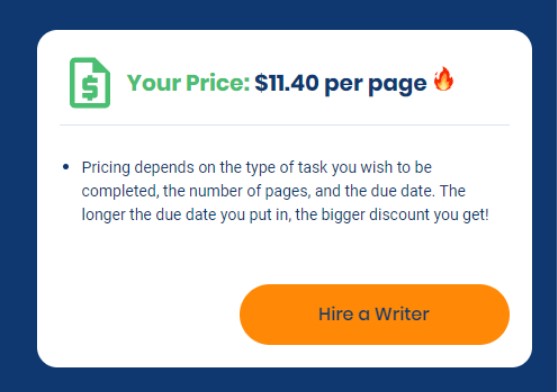This screenshot has width=557, height=392.
Task: Click the bullet point before the pricing note
Action: tap(66, 167)
